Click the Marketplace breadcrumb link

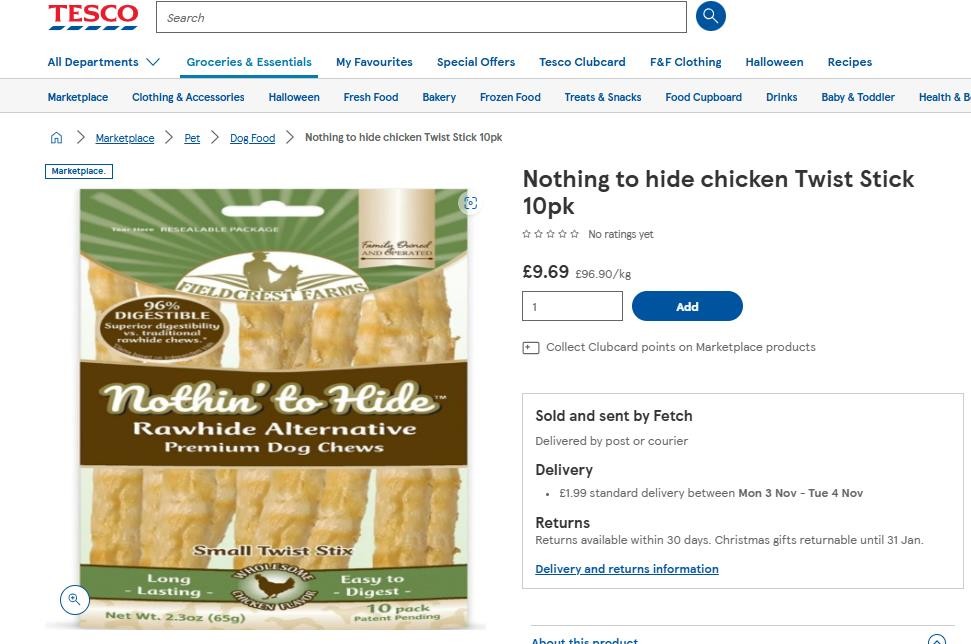pos(125,138)
